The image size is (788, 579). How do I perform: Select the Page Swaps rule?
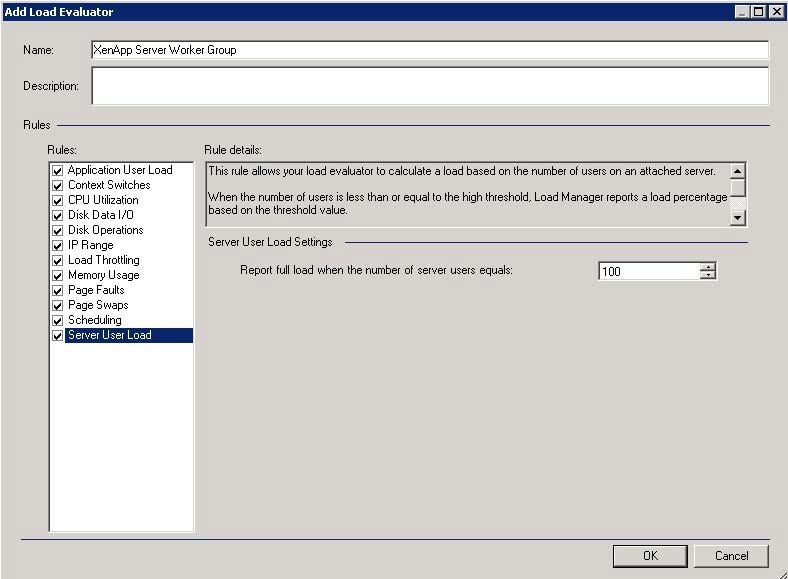tap(98, 305)
